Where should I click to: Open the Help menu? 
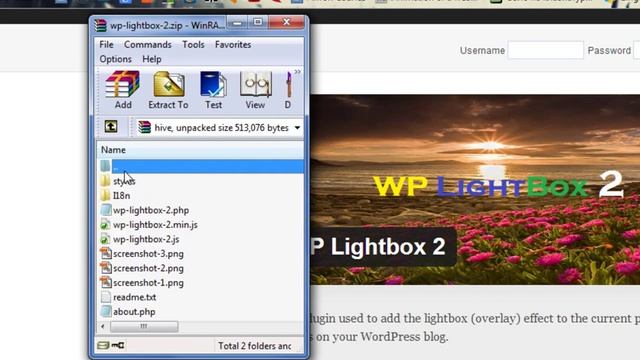click(152, 59)
